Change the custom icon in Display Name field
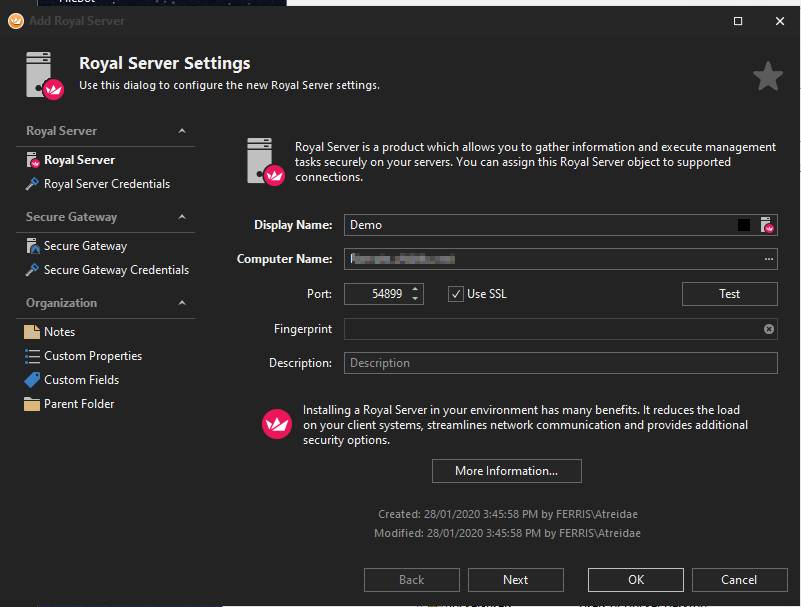The height and width of the screenshot is (607, 801). point(767,225)
